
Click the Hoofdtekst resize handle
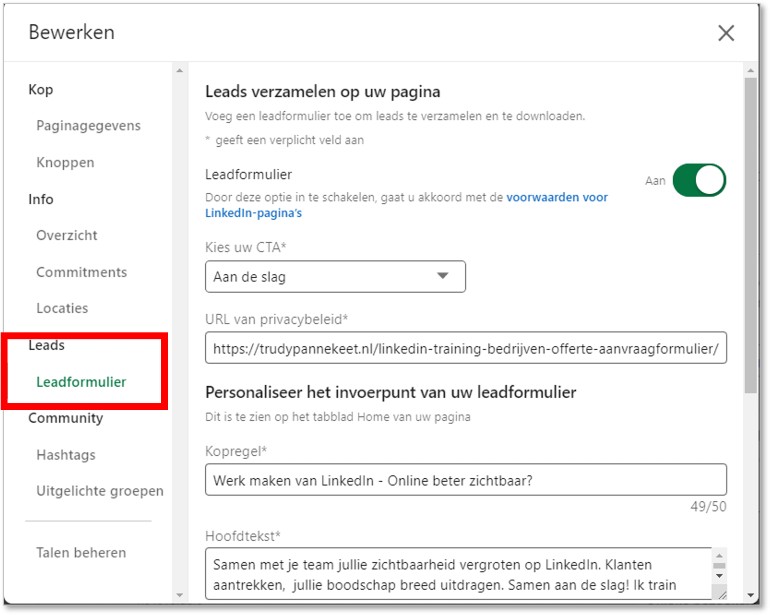[x=721, y=595]
